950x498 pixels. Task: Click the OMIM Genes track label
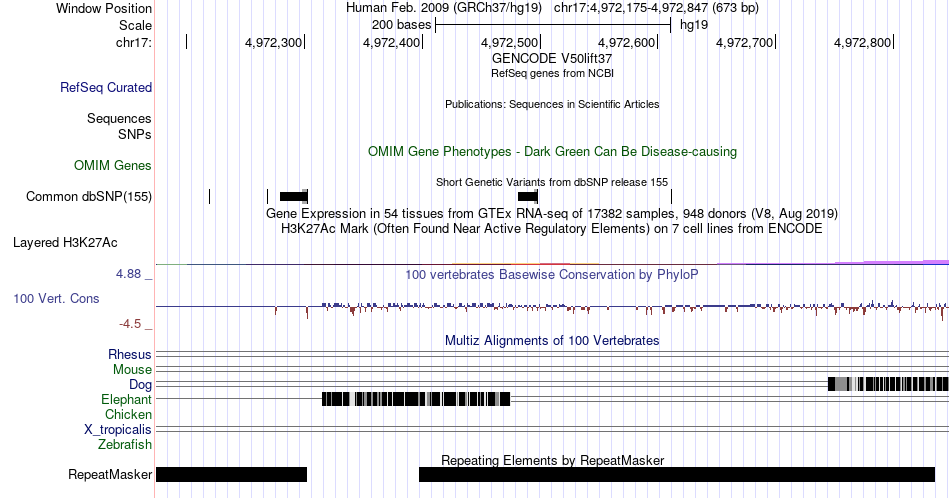pyautogui.click(x=113, y=165)
